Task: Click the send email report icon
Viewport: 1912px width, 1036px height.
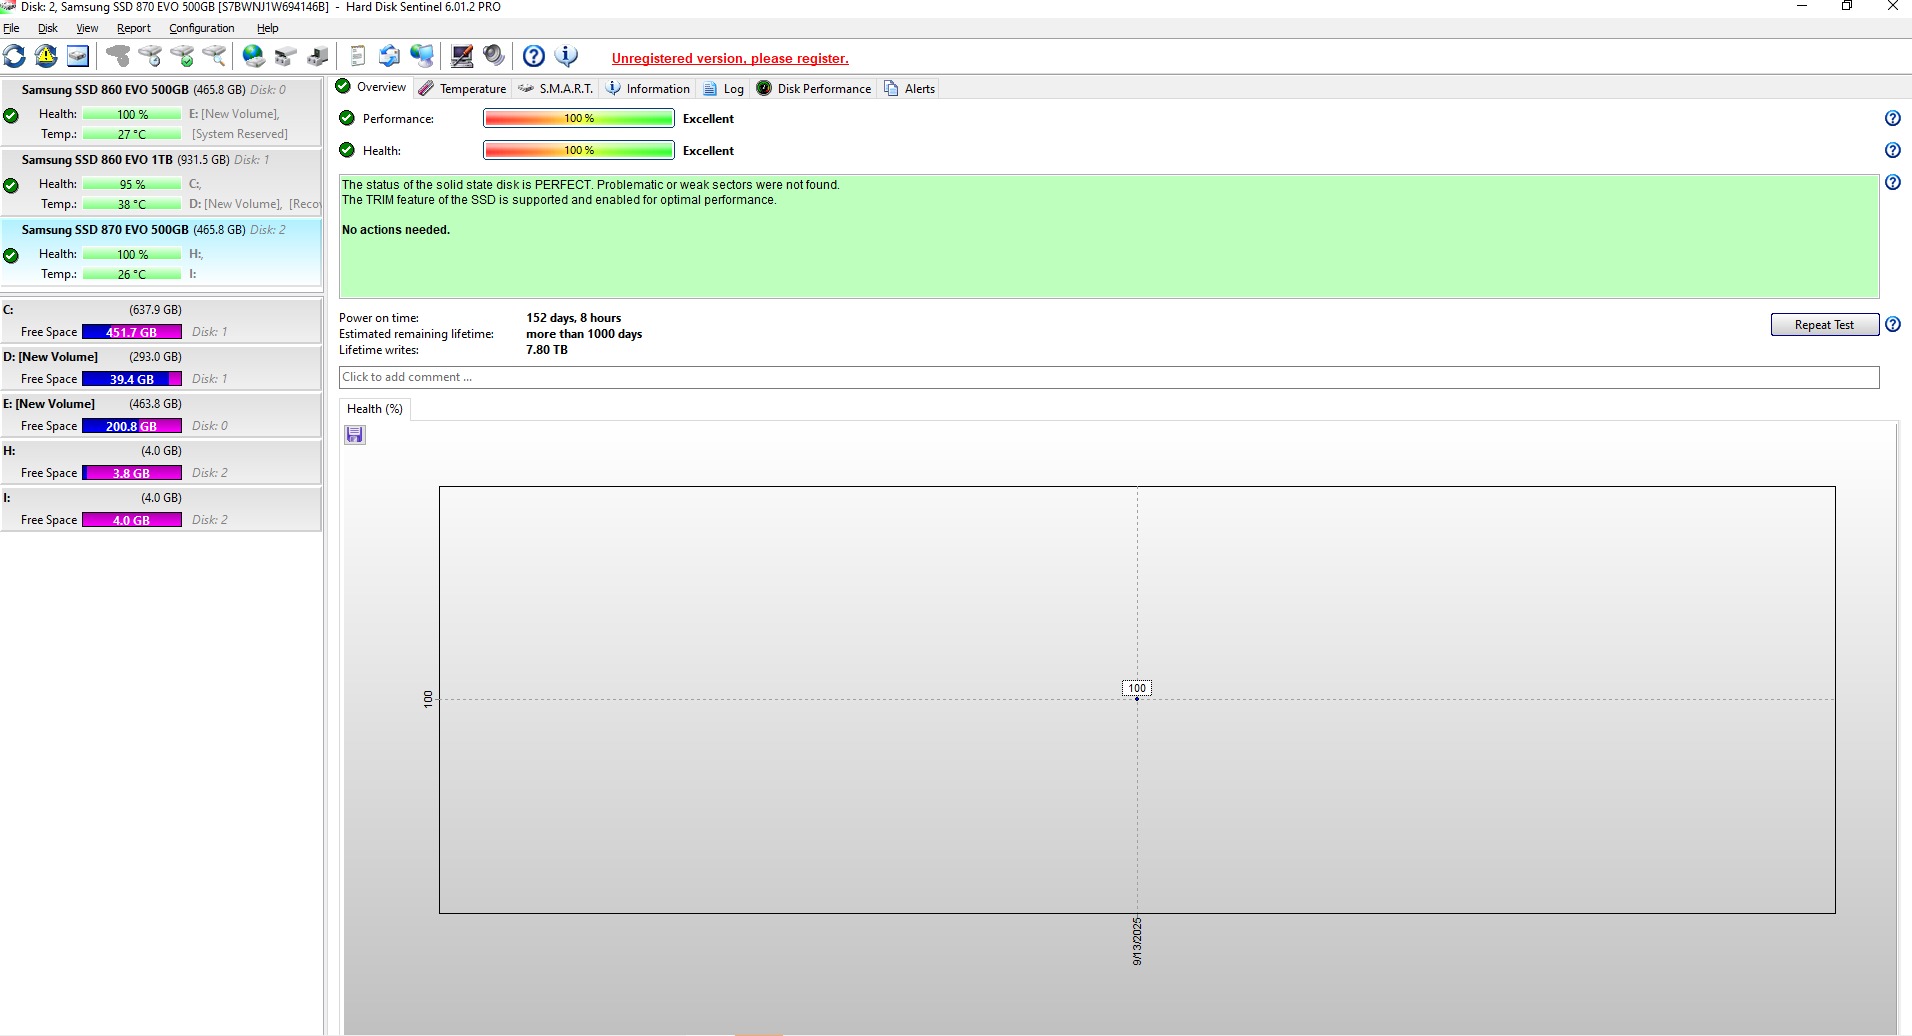Action: 389,56
